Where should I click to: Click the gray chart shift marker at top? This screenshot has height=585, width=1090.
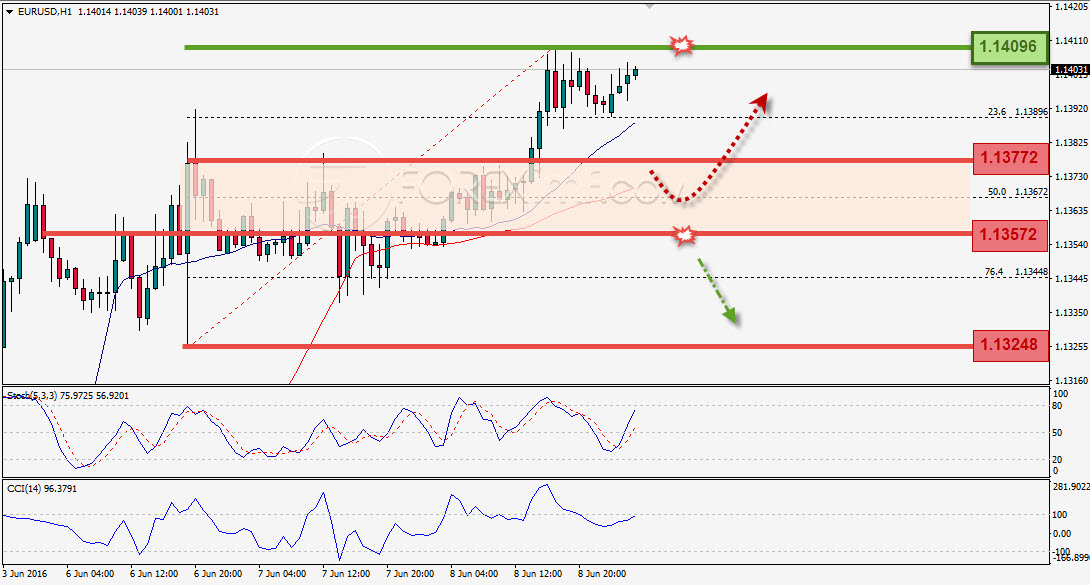[649, 6]
